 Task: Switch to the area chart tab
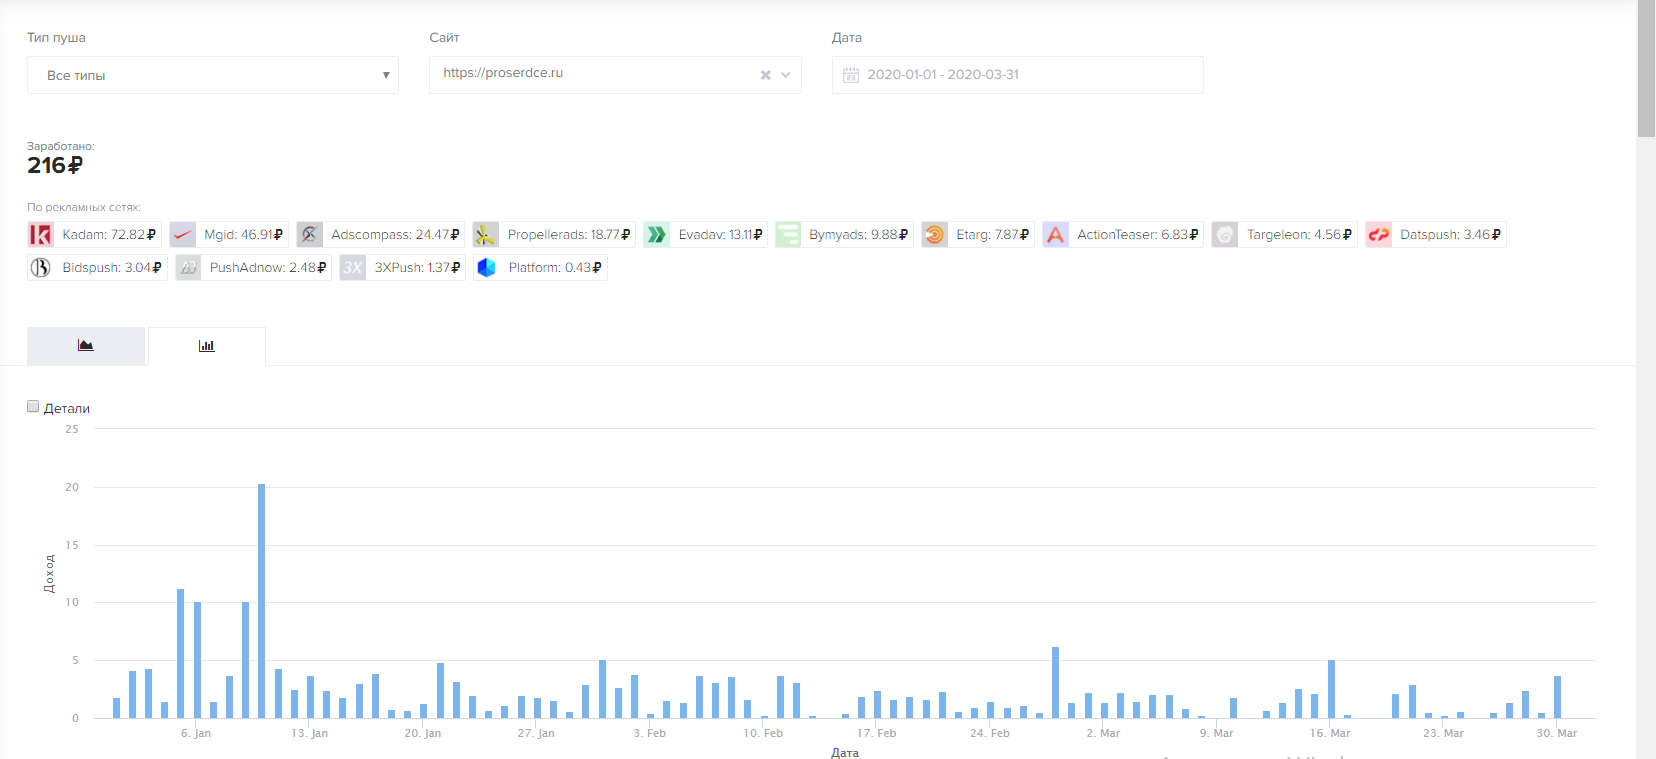(86, 346)
